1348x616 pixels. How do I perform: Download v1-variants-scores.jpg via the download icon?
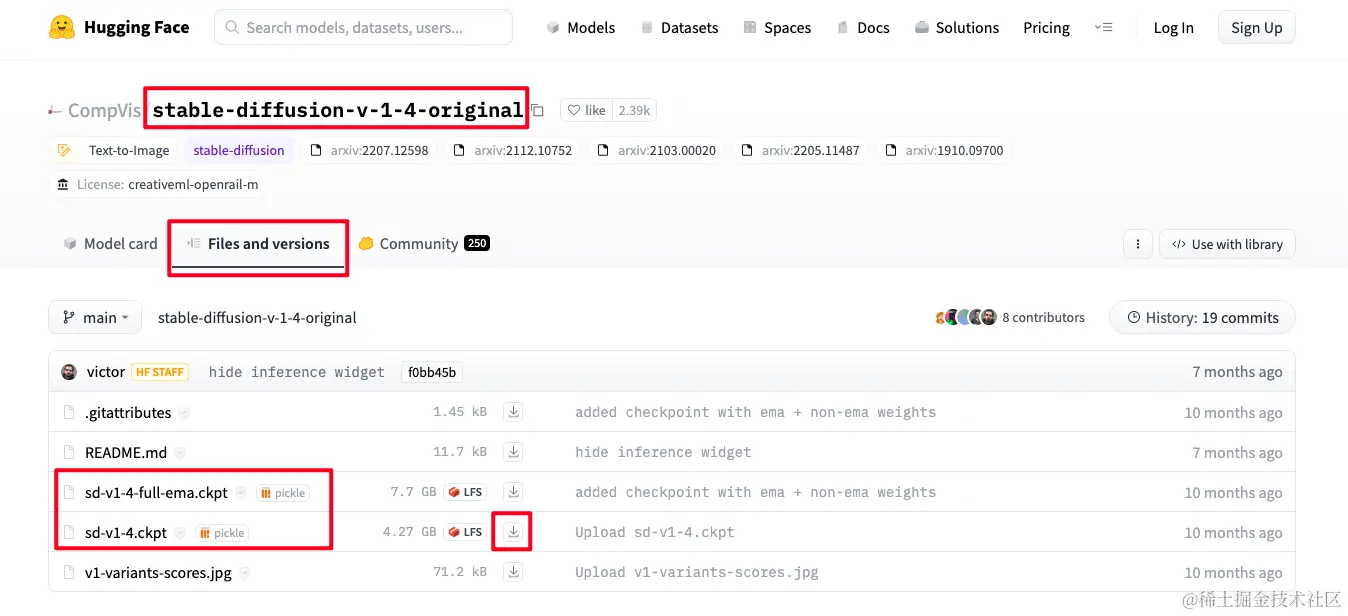coord(513,572)
